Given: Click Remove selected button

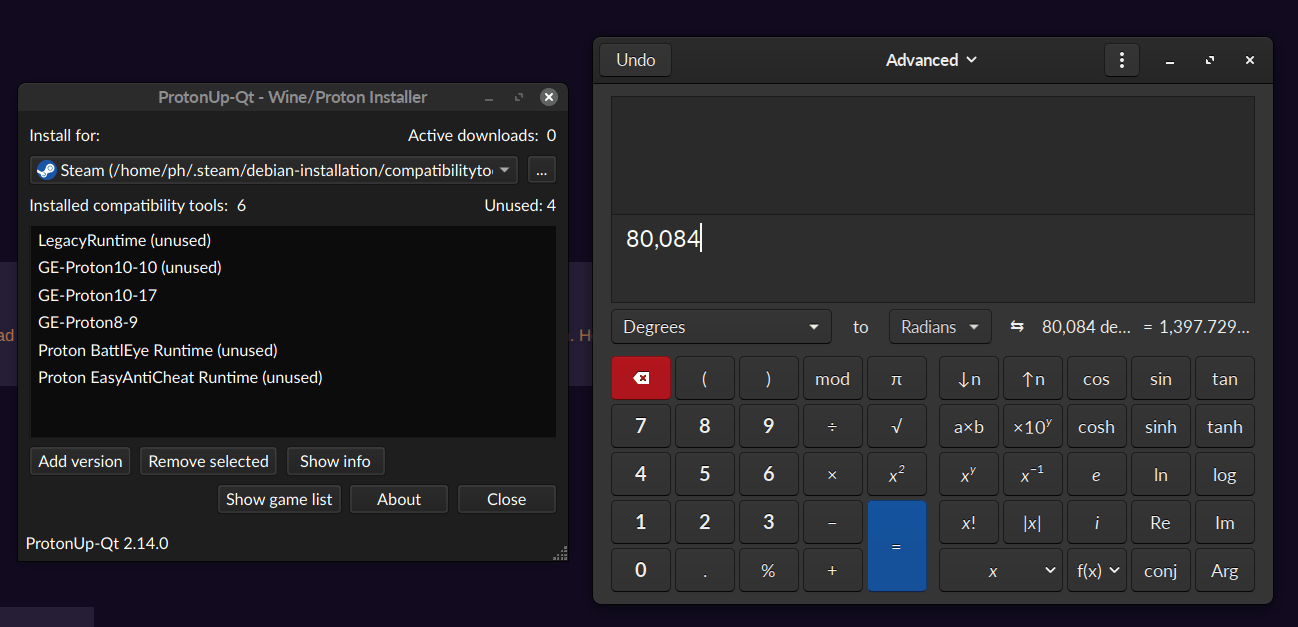Looking at the screenshot, I should [208, 461].
